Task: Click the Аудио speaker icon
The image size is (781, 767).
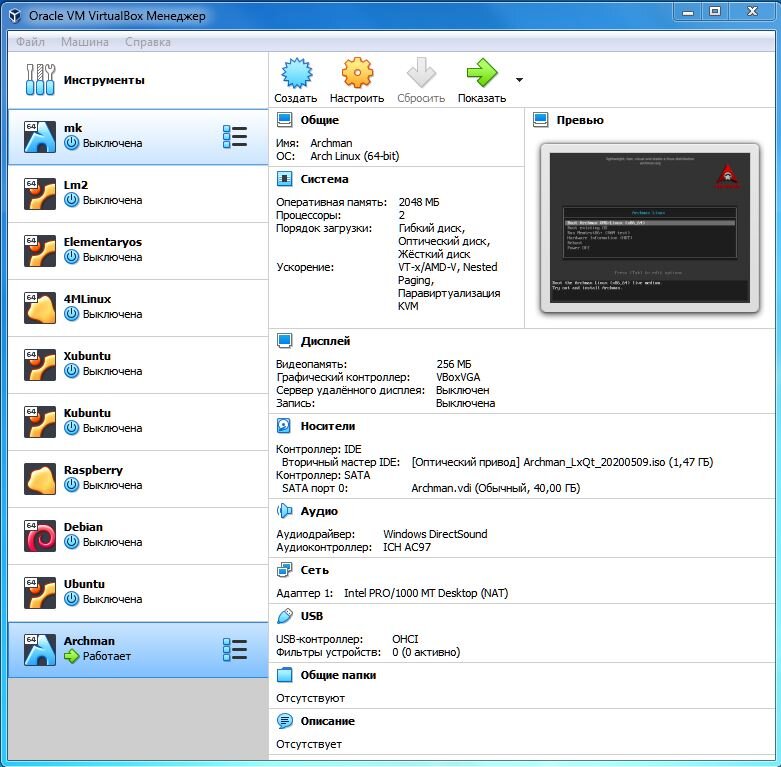Action: tap(284, 511)
